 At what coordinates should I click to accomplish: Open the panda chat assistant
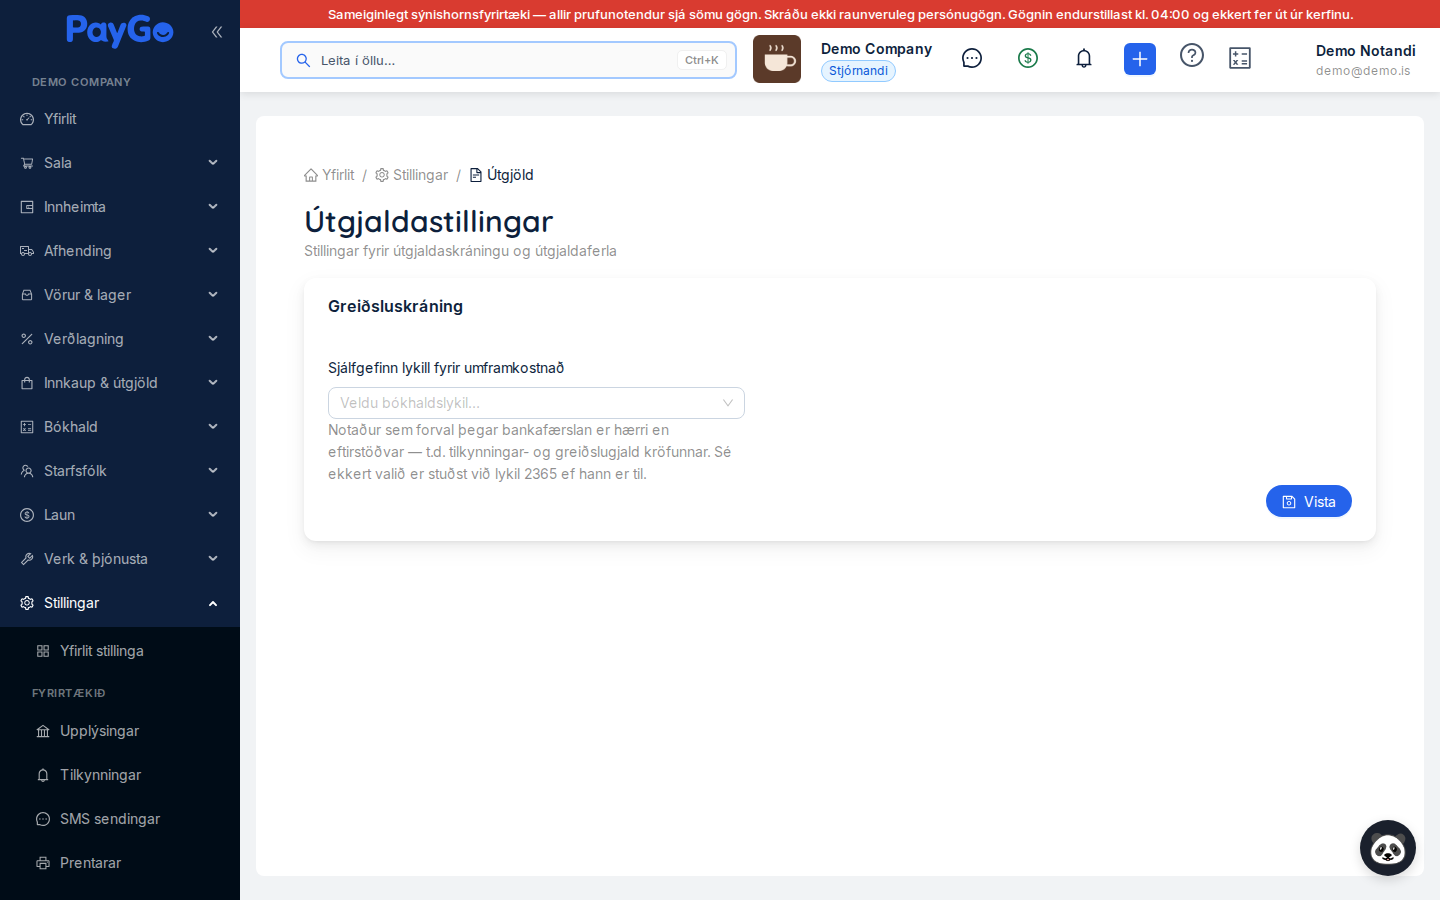(x=1388, y=848)
